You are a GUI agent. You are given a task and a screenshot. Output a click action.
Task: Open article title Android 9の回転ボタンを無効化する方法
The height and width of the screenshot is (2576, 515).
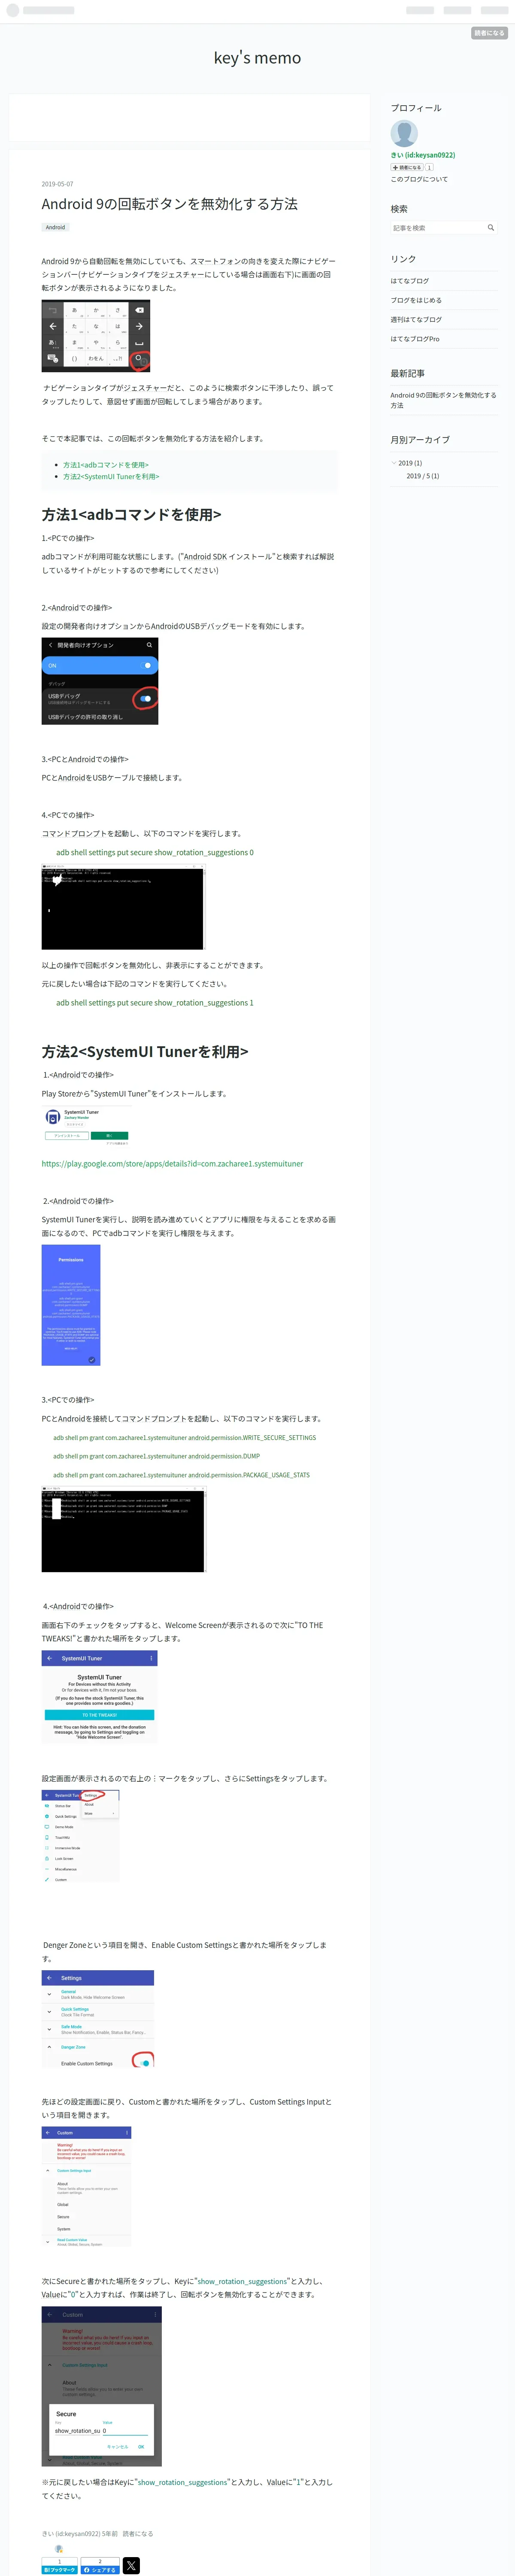click(170, 204)
